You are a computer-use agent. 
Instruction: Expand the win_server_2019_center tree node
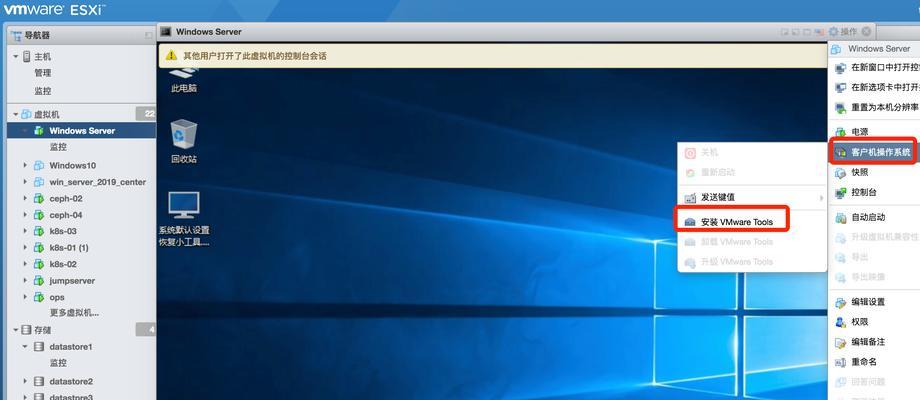(25, 182)
